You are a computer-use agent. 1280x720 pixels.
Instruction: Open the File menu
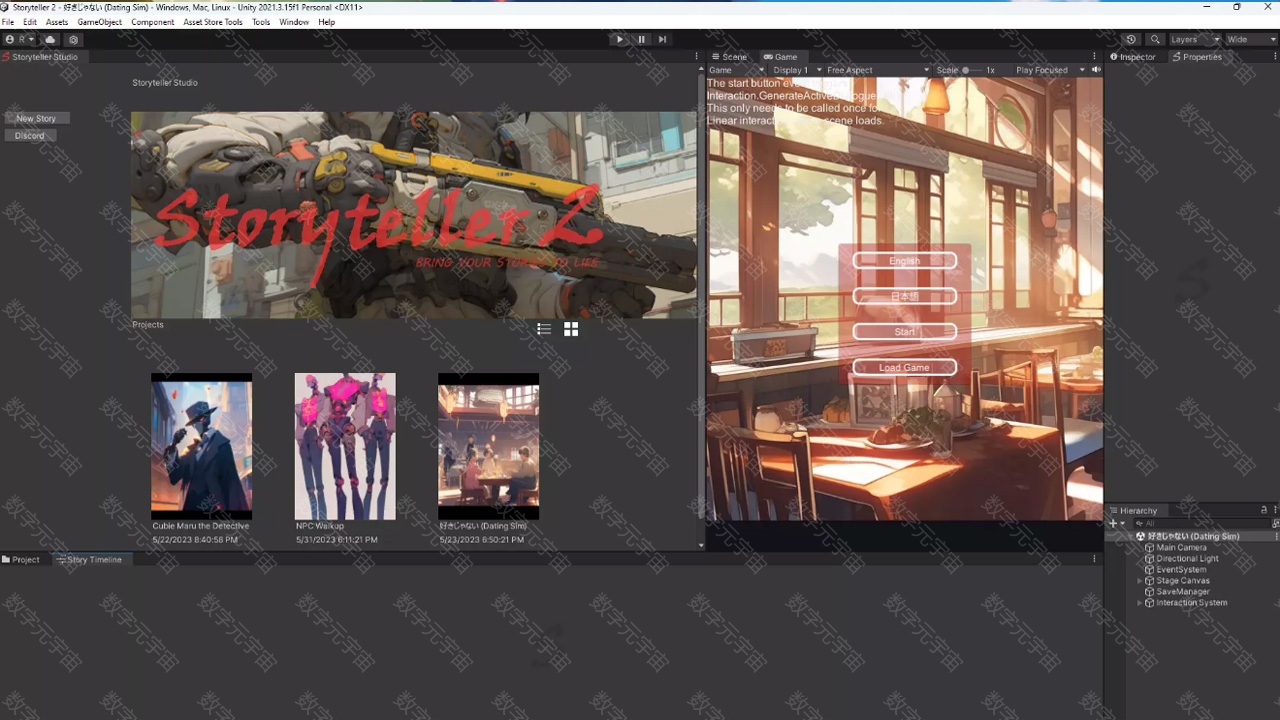[8, 22]
